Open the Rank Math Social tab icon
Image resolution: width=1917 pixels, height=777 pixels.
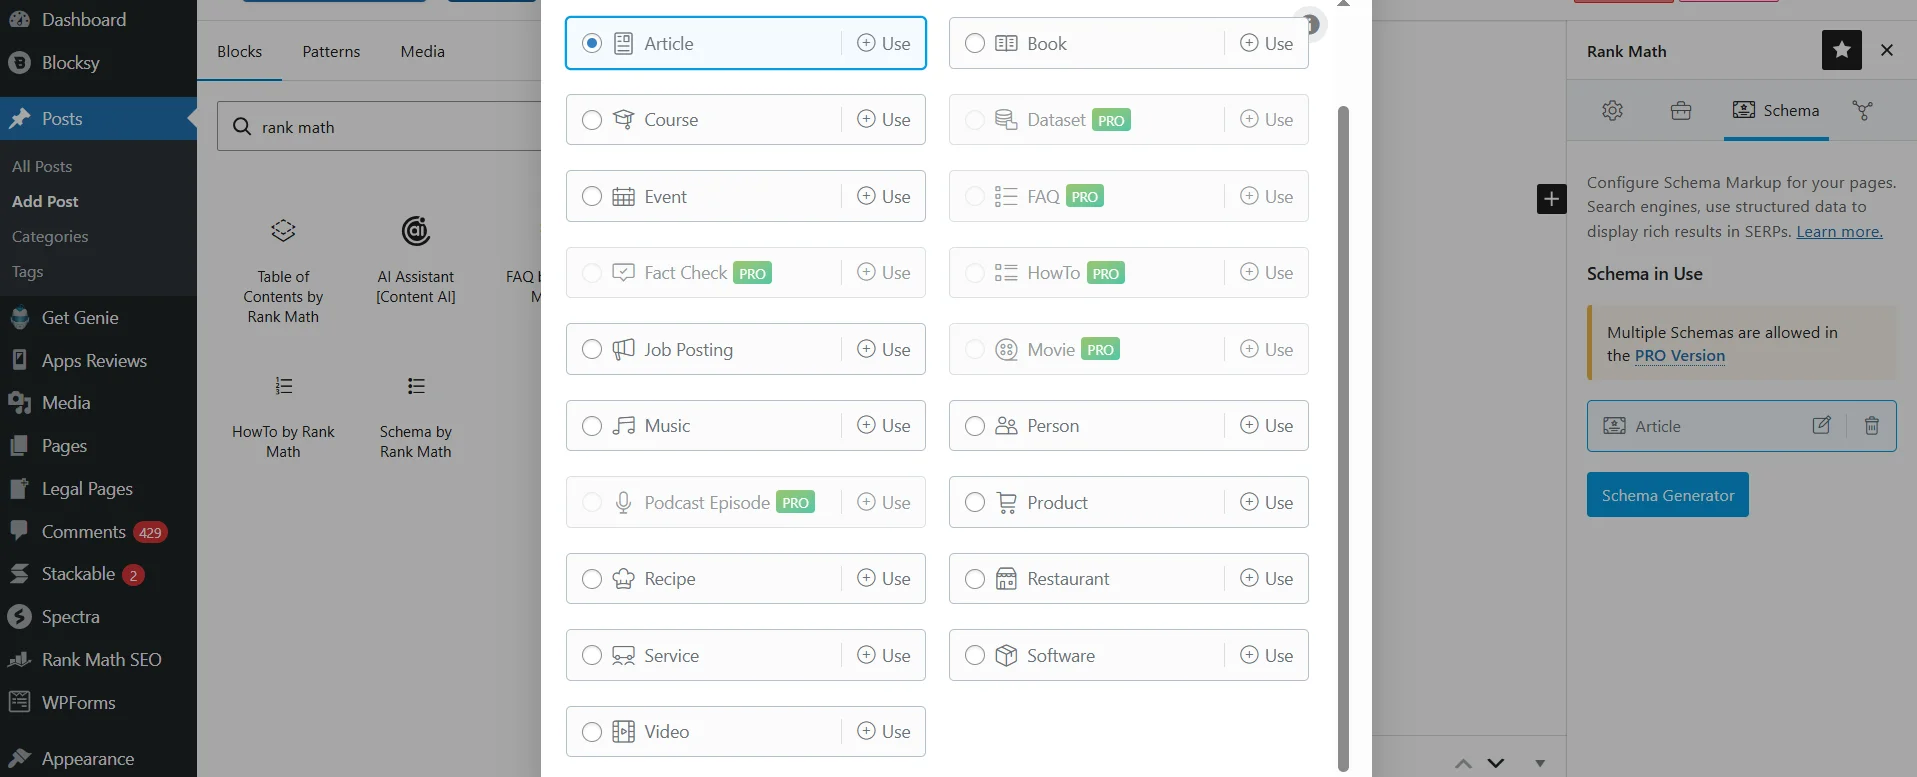pos(1862,110)
